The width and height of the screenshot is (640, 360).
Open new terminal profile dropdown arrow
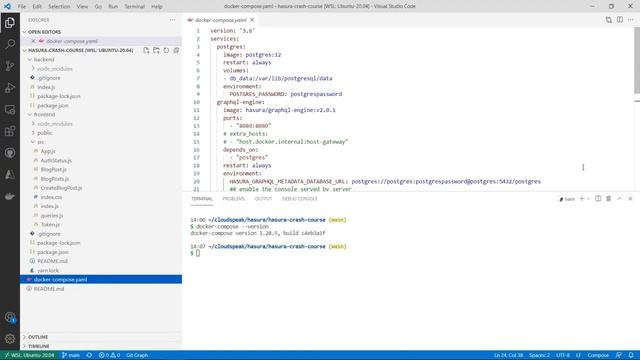pyautogui.click(x=588, y=199)
